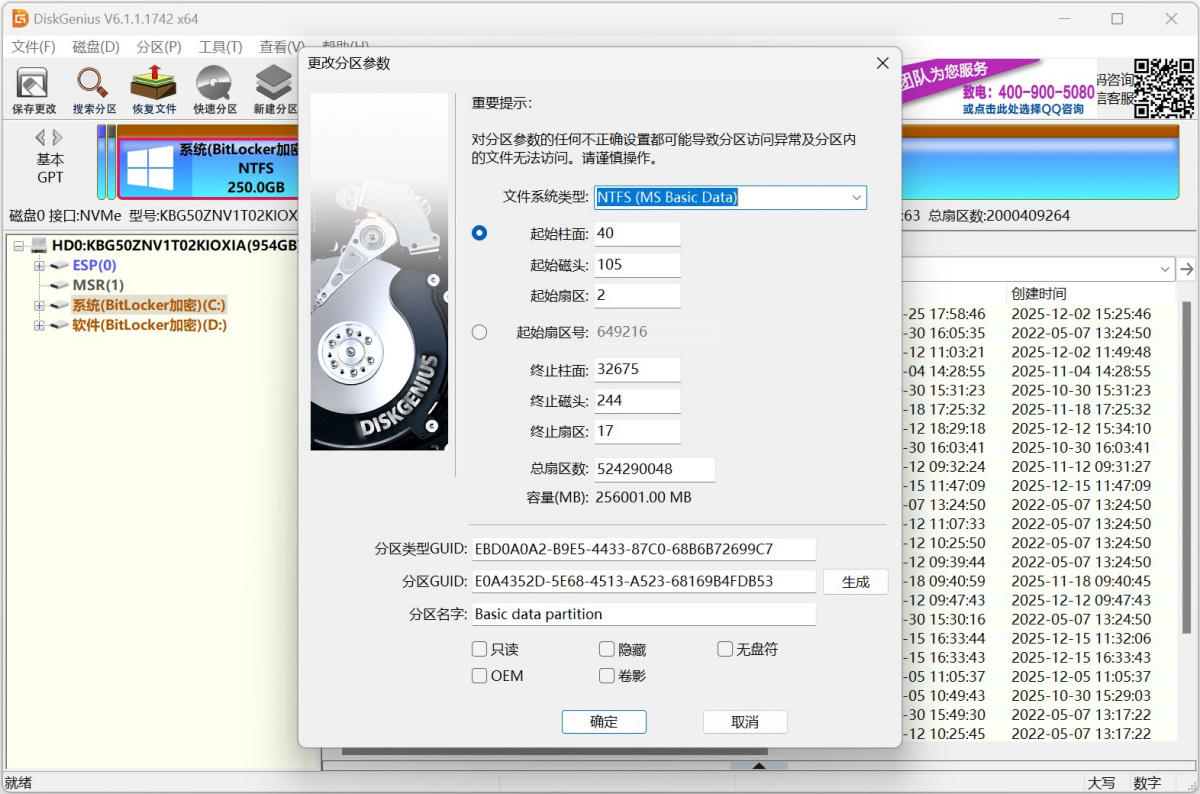
Task: Click the 生成 button to generate GUID
Action: (855, 582)
